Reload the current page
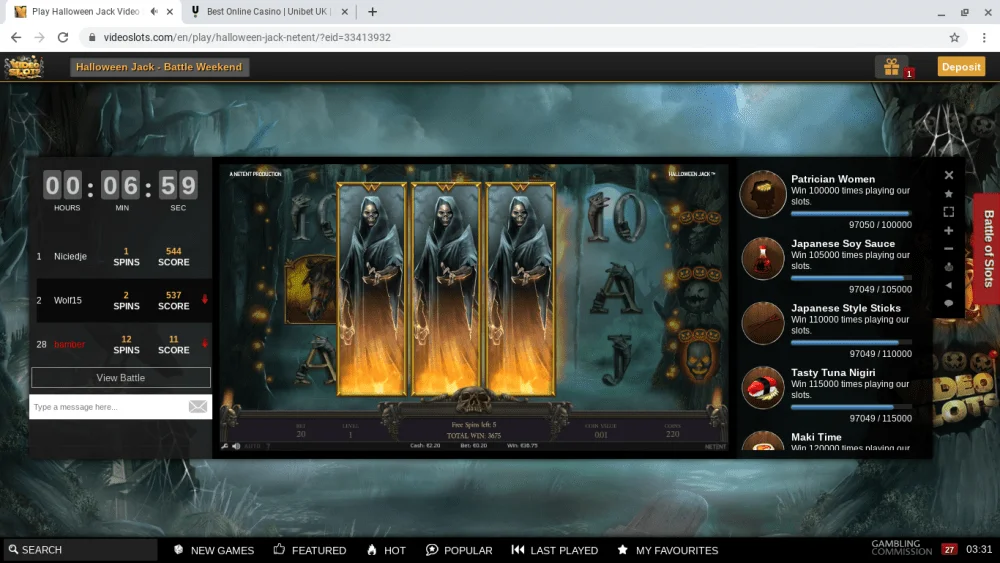The width and height of the screenshot is (1000, 563). (x=62, y=38)
